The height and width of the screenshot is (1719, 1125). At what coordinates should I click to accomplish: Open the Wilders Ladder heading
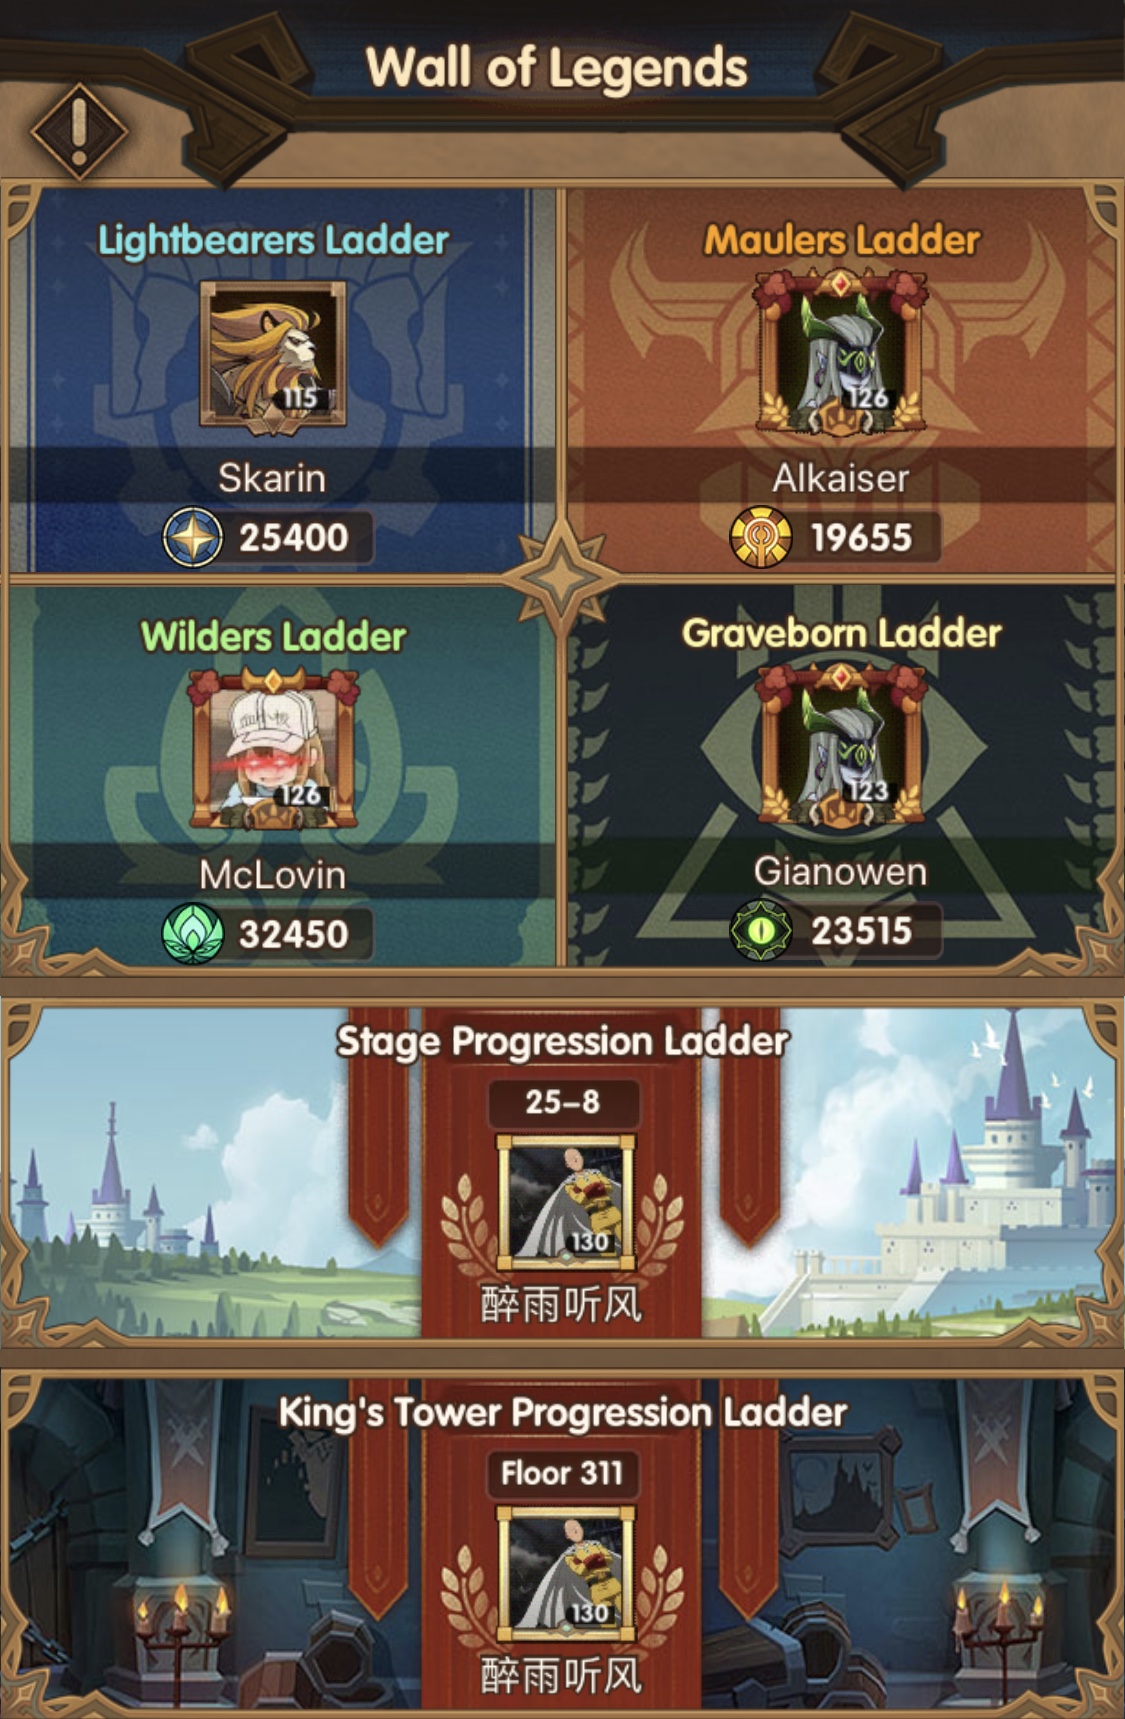tap(273, 637)
